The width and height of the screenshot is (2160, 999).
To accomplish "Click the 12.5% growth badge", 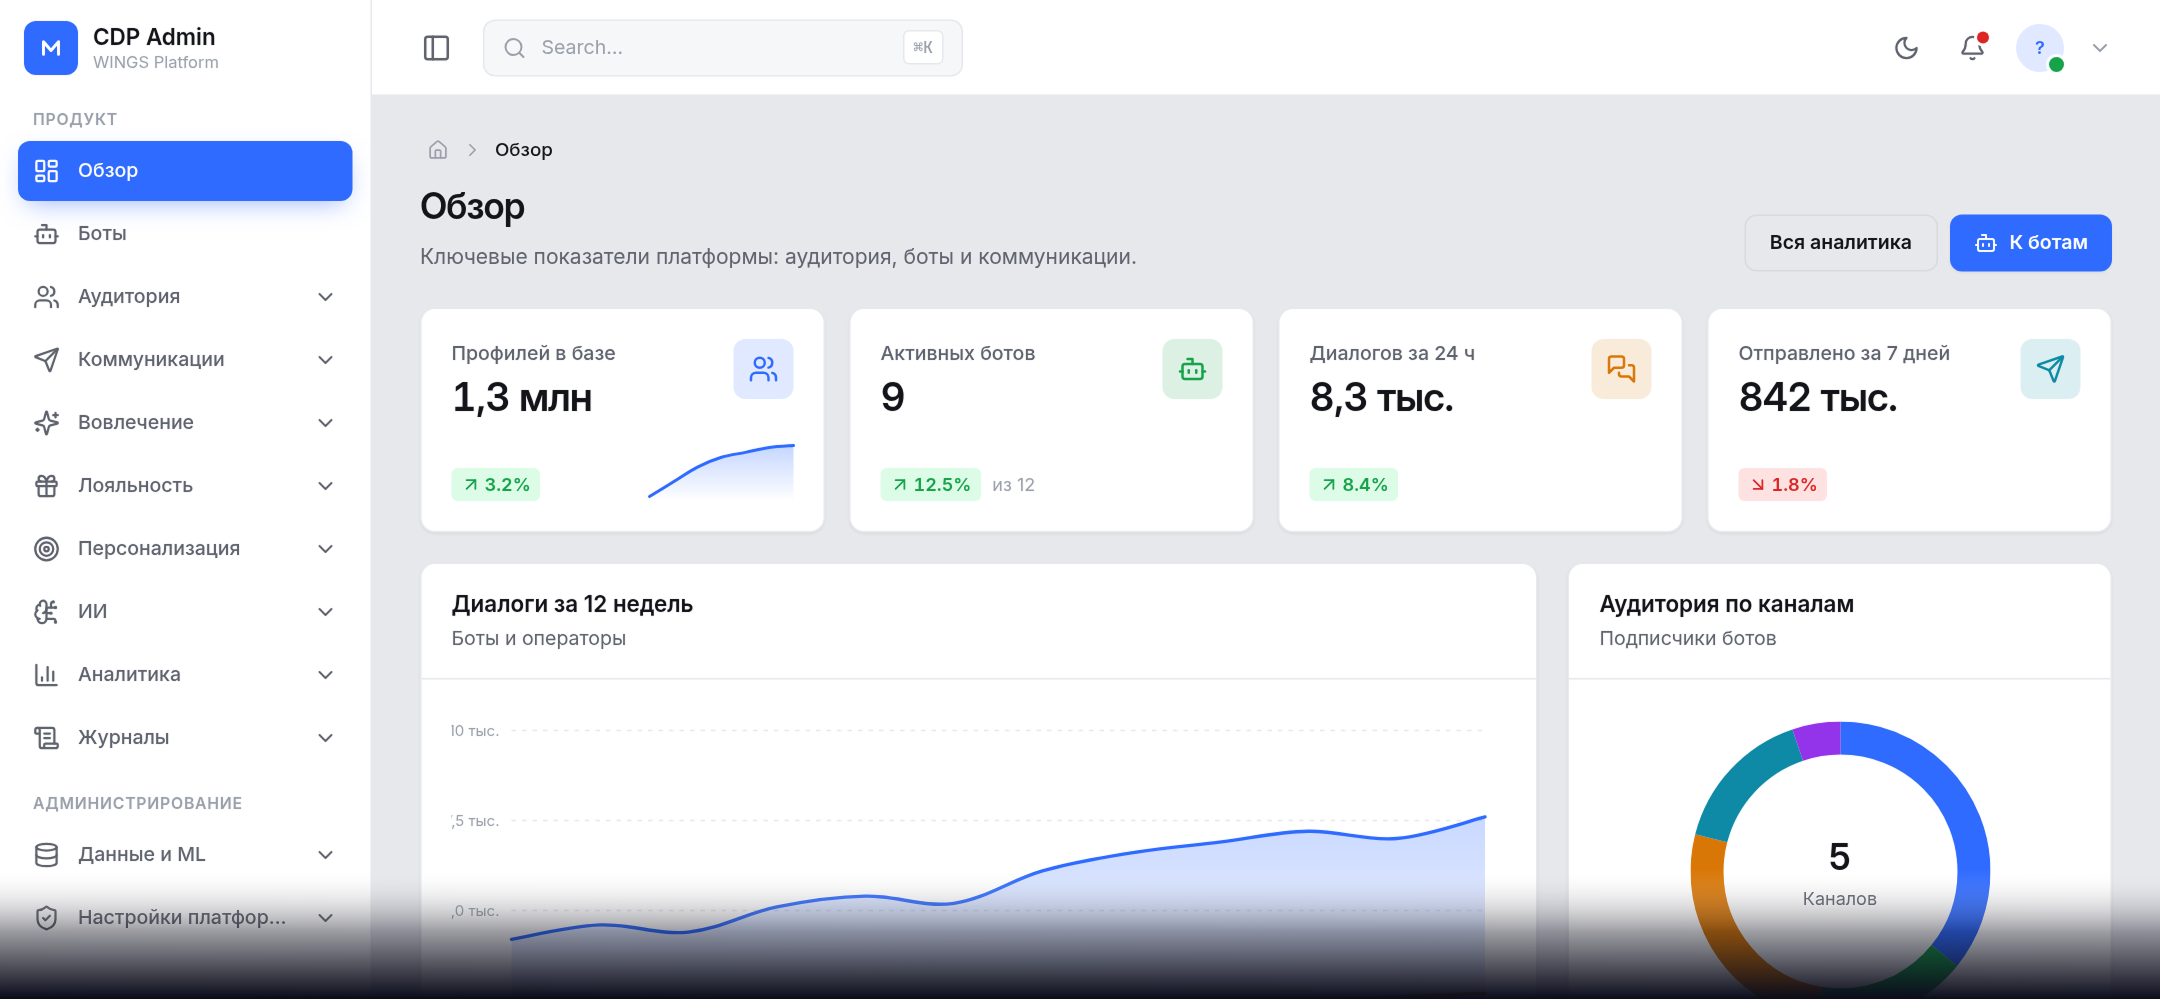I will (x=930, y=485).
